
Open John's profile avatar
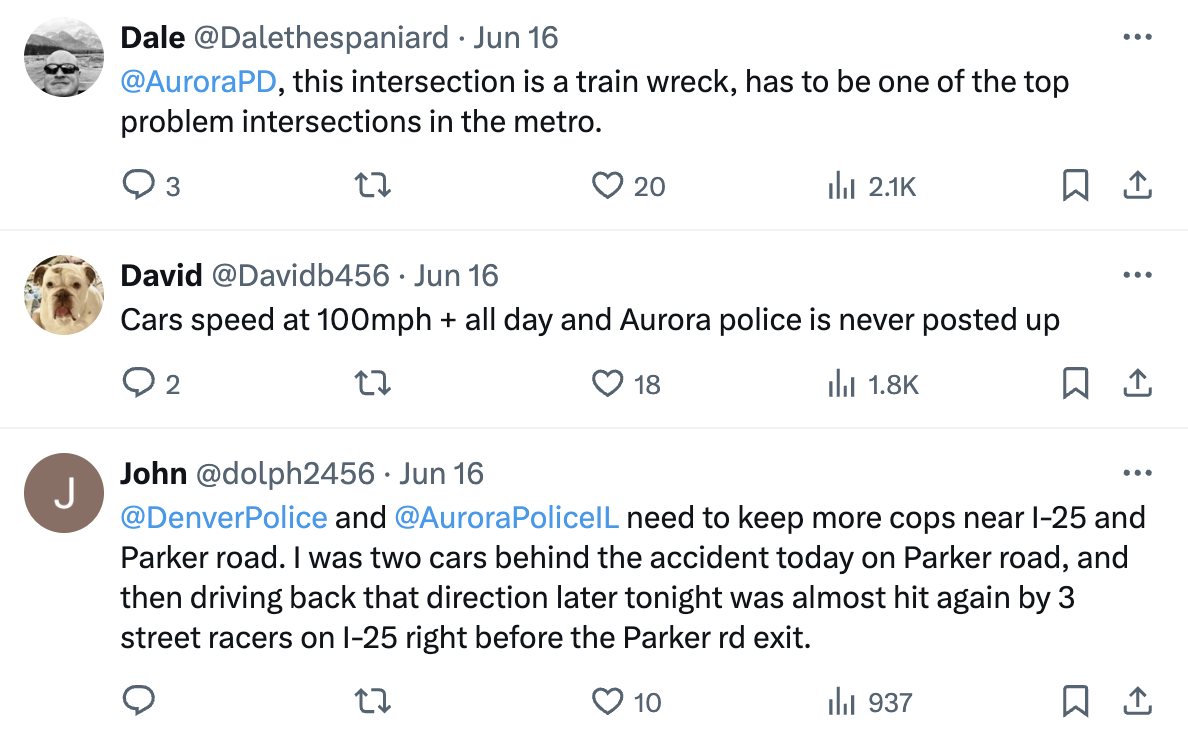63,493
